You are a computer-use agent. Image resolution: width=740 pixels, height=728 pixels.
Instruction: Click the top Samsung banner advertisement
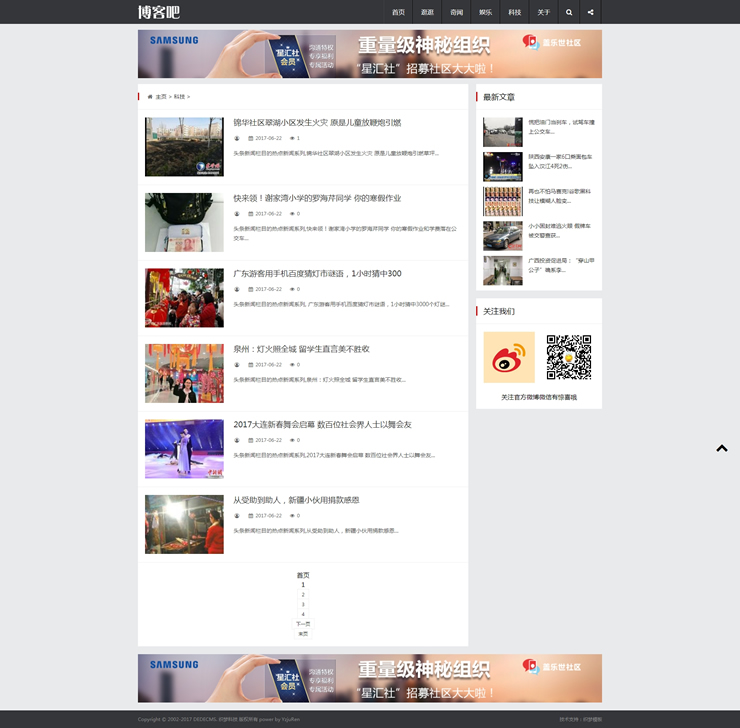pyautogui.click(x=370, y=54)
